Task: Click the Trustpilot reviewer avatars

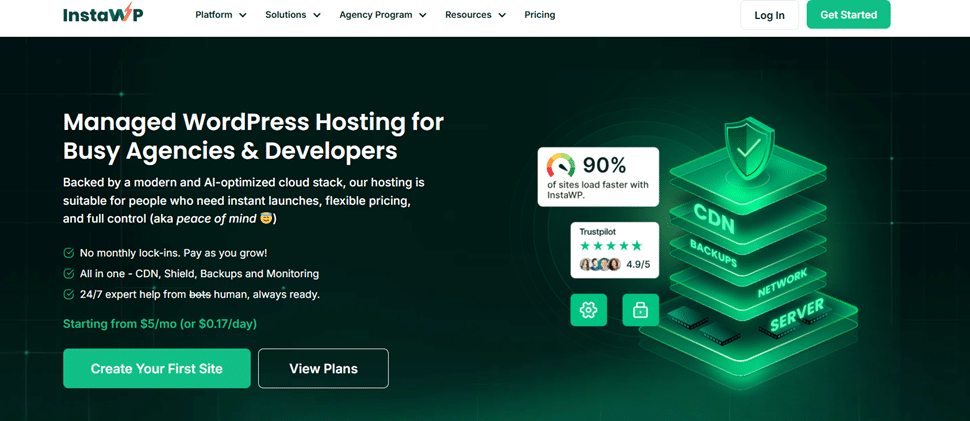Action: (599, 265)
